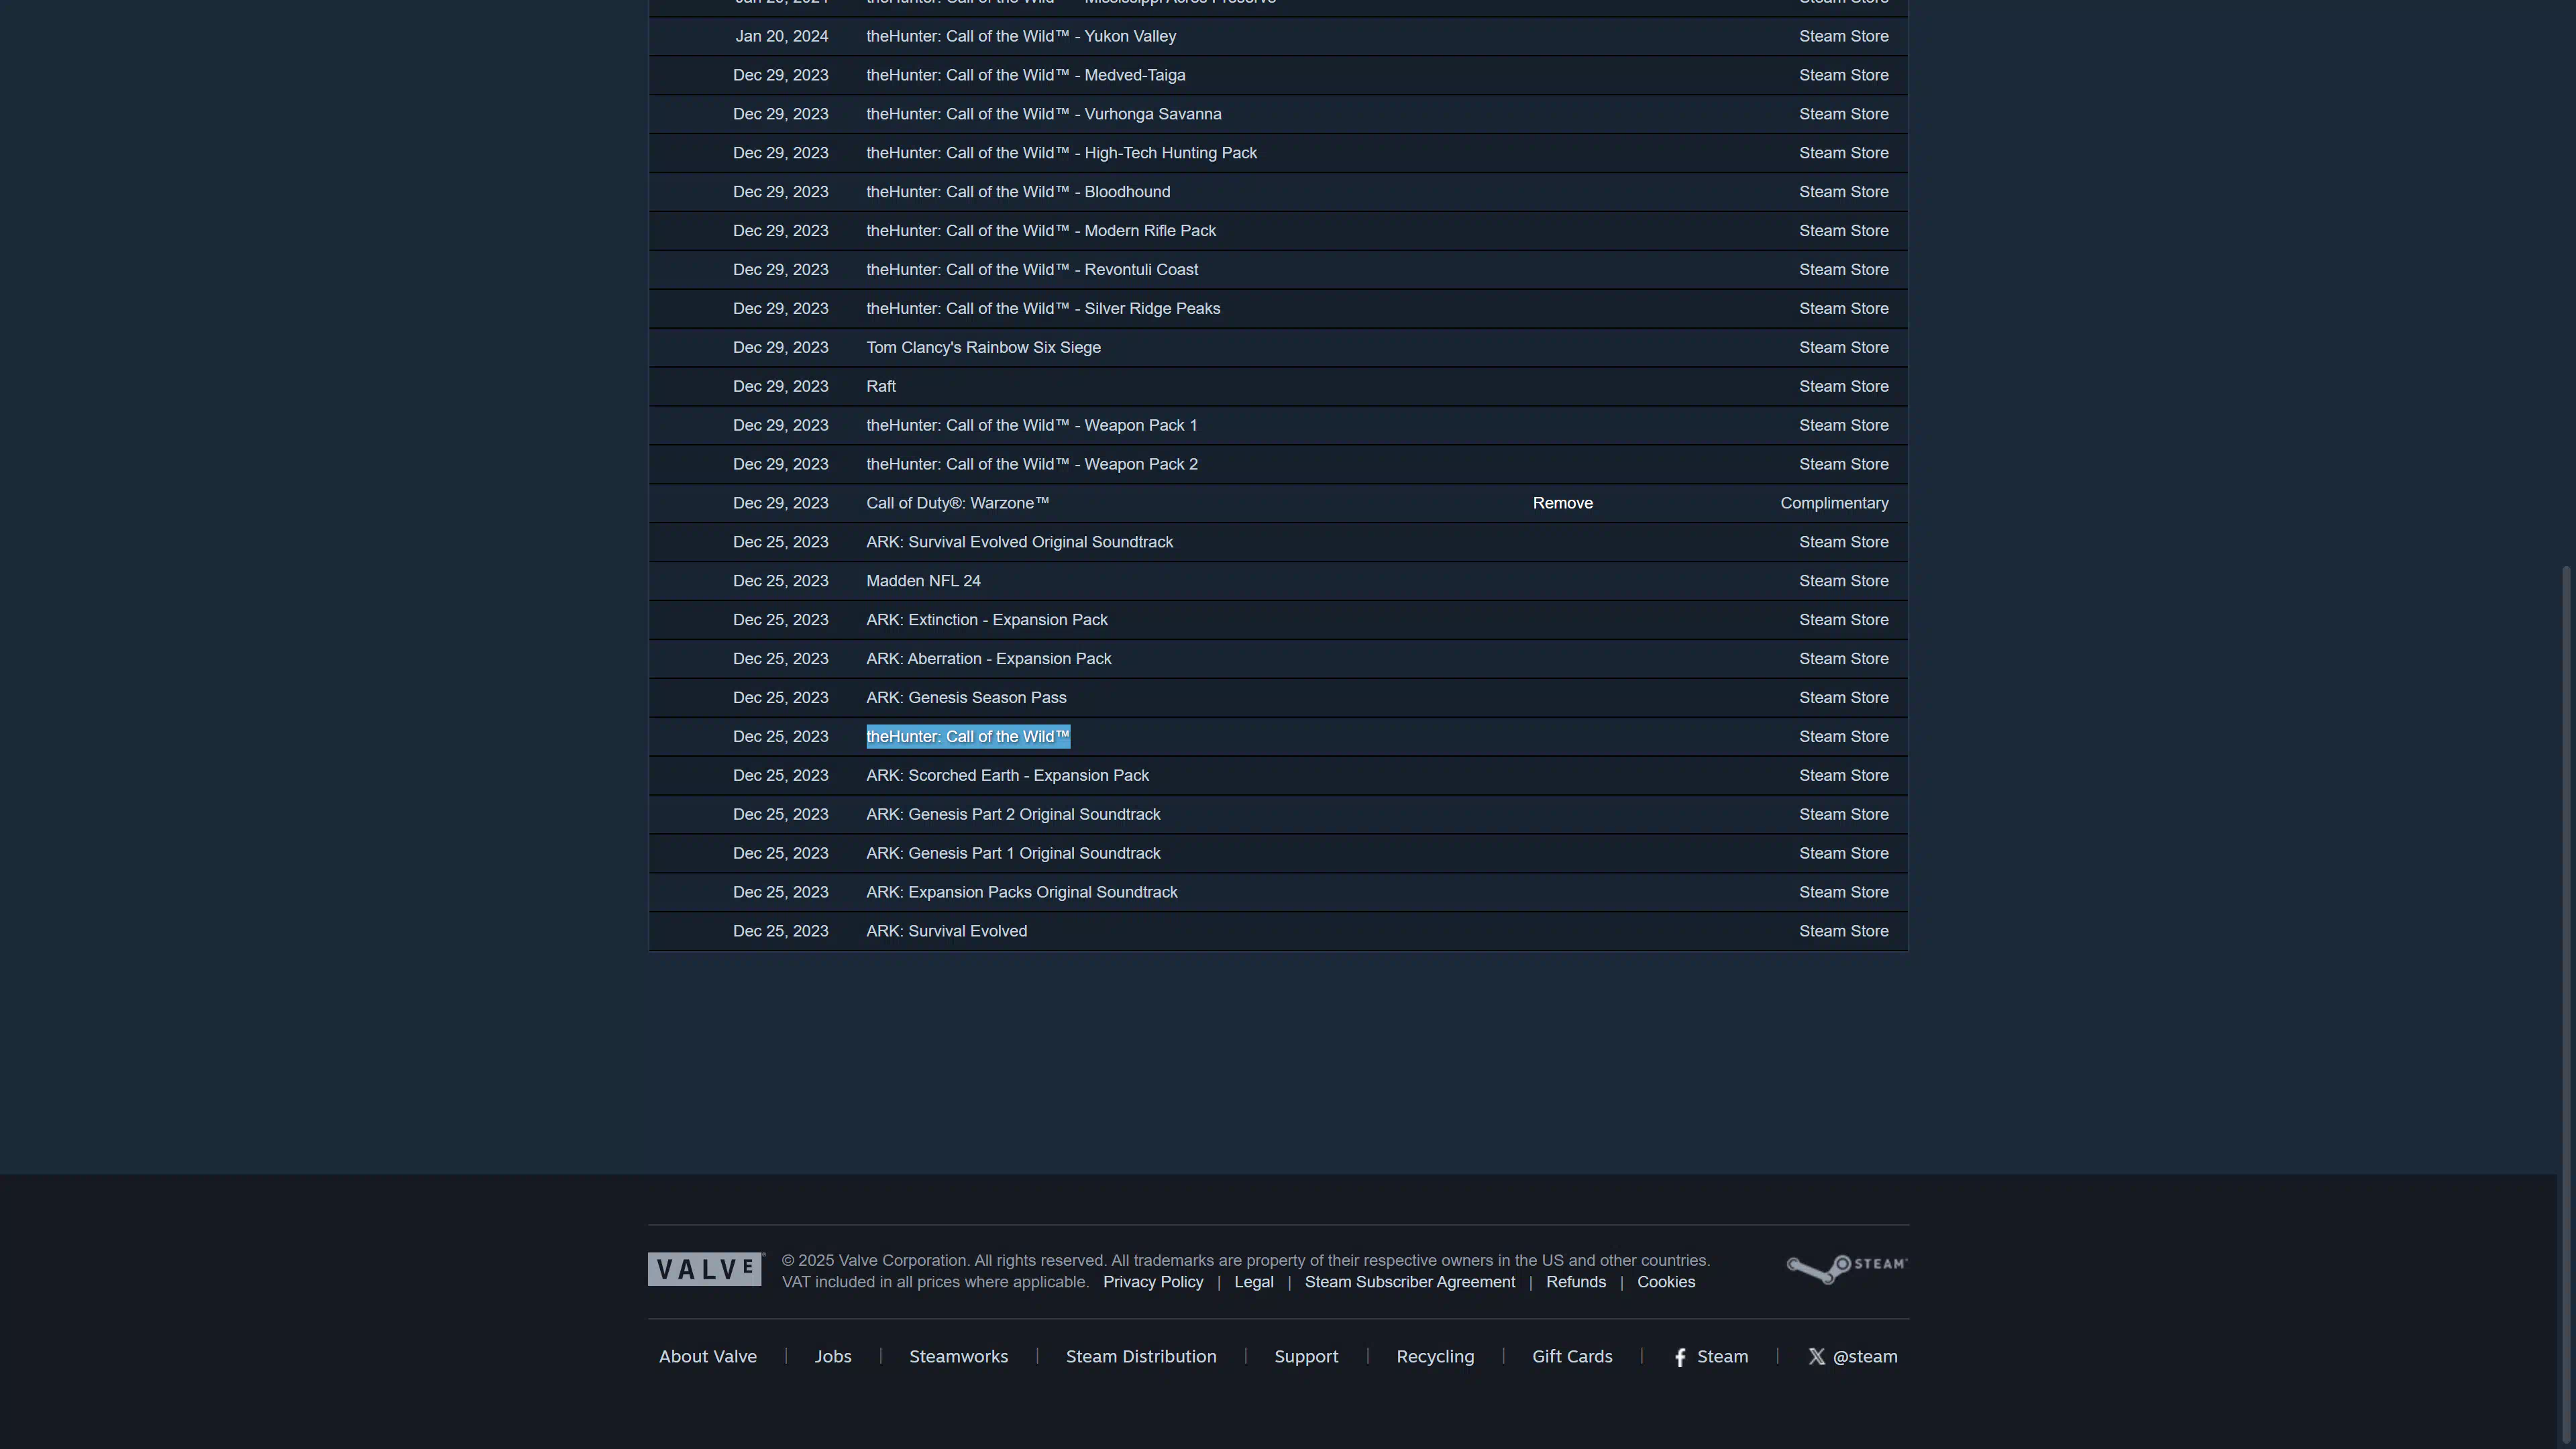Open the Steam Subscriber Agreement link
This screenshot has height=1449, width=2576.
click(1410, 1282)
